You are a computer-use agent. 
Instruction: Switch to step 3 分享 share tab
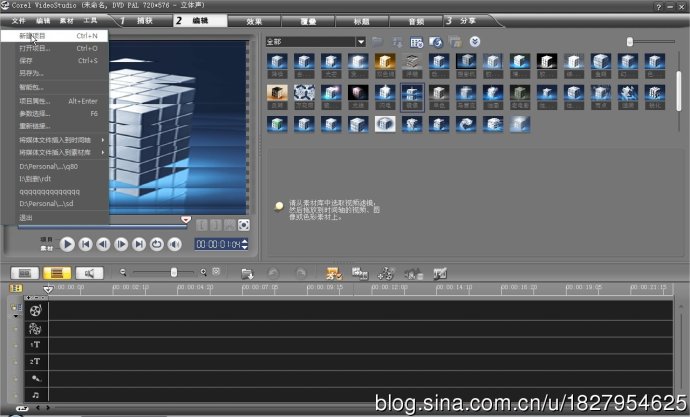point(467,21)
